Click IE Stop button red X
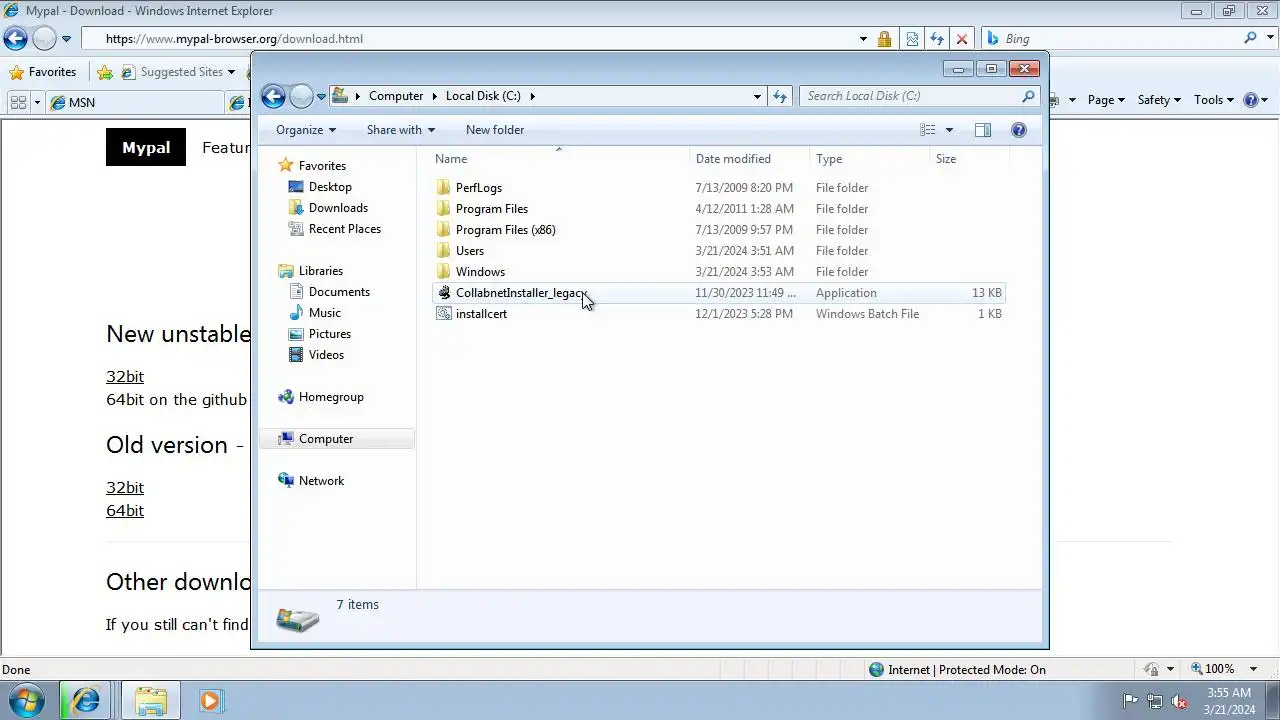Viewport: 1280px width, 720px height. coord(962,39)
